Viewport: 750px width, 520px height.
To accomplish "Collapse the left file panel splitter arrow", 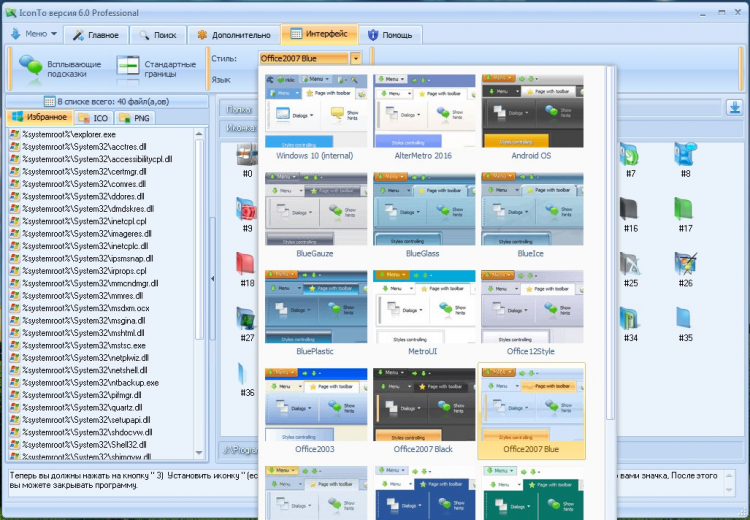I will tap(212, 278).
